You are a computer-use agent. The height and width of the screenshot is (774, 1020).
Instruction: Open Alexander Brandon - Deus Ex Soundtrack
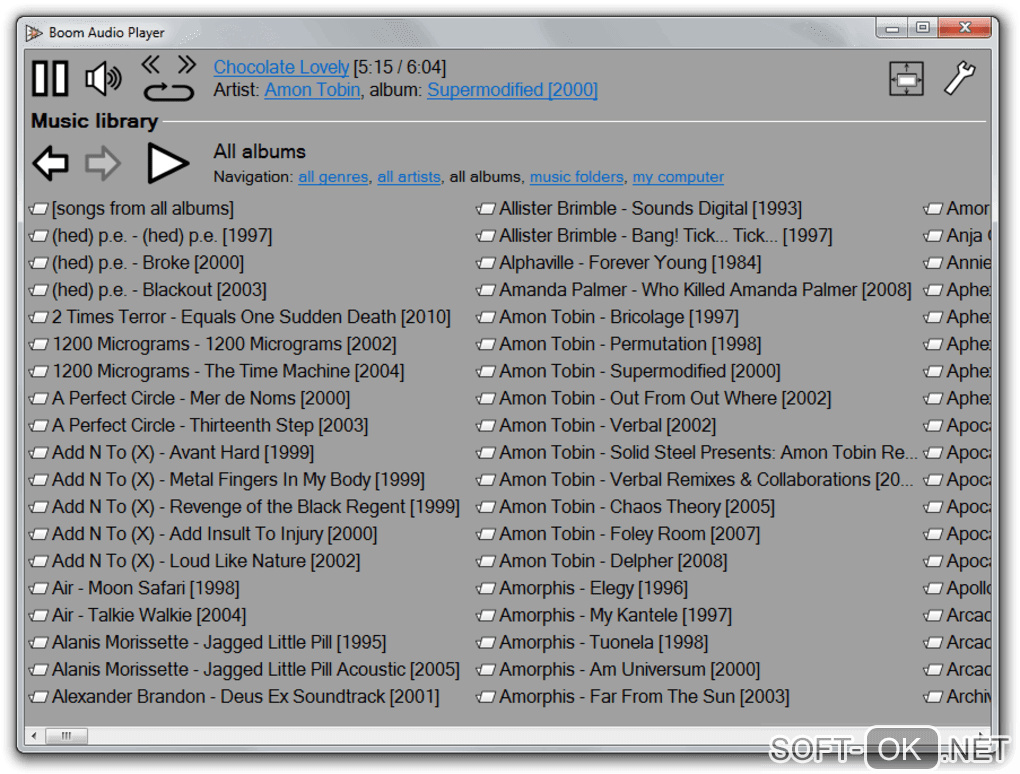click(235, 697)
